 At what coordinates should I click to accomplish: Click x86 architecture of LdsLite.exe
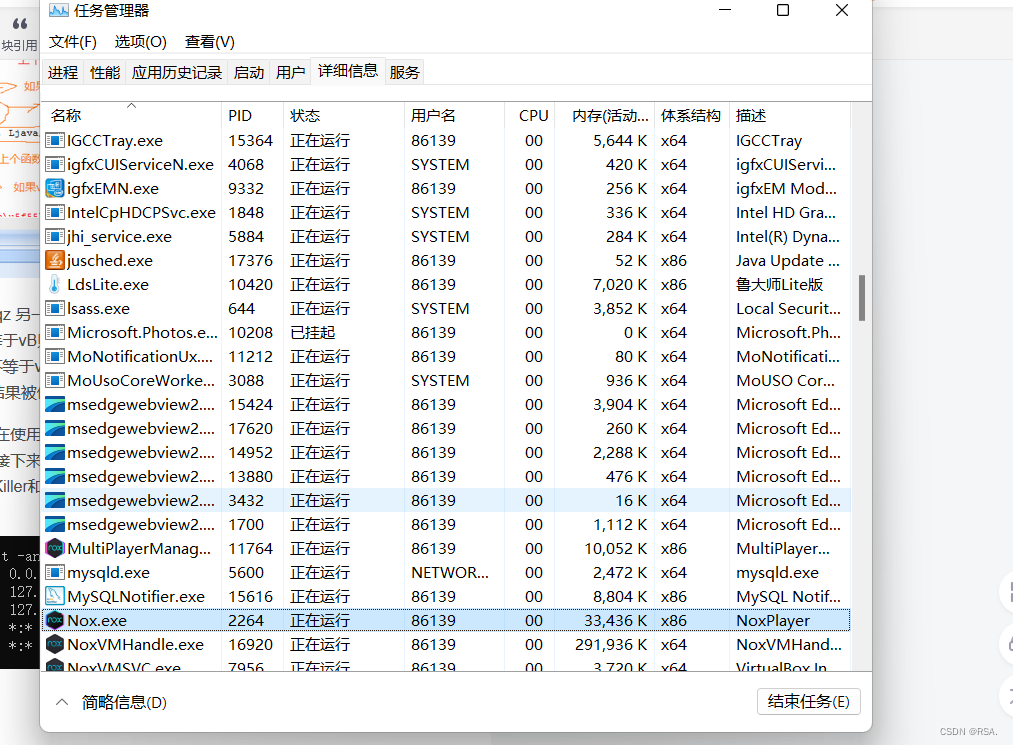point(673,284)
